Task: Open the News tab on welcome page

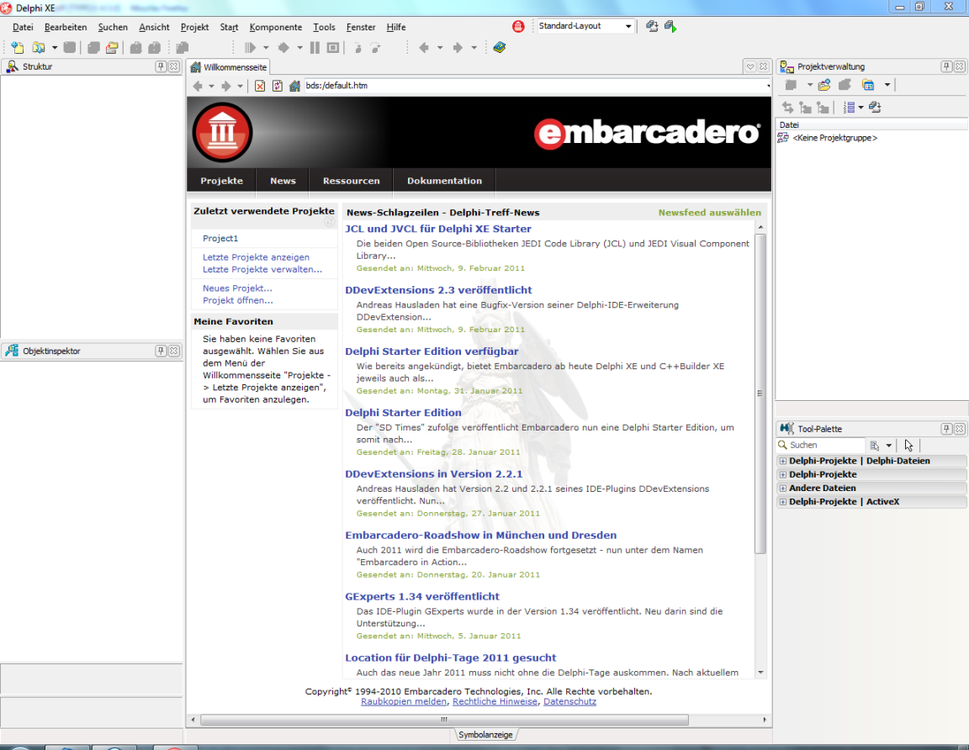Action: [282, 180]
